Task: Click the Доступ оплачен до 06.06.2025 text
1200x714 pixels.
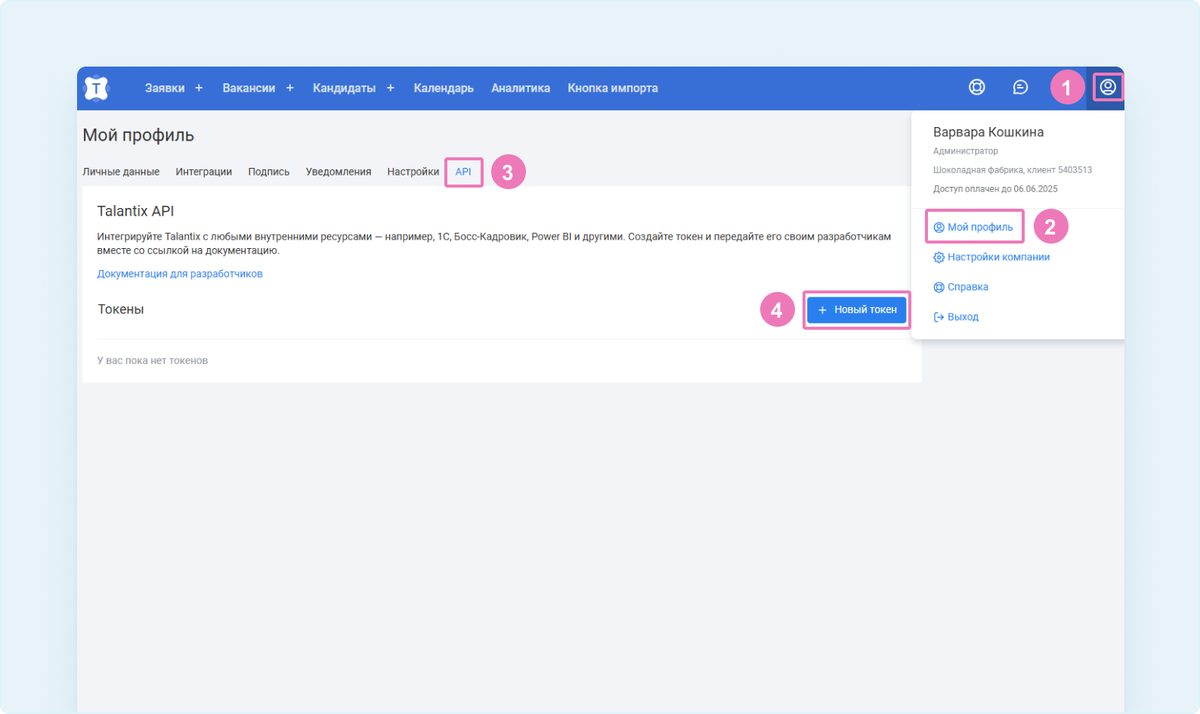Action: 995,188
